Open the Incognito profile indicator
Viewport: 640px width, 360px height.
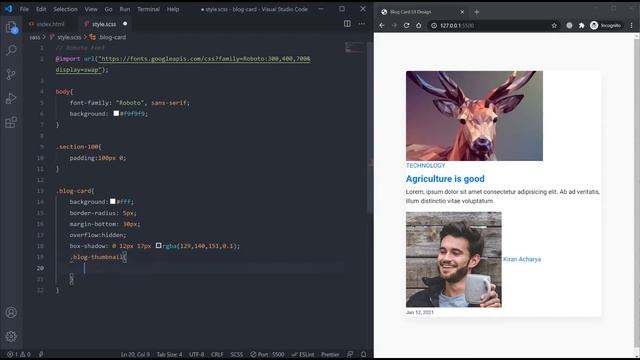coord(606,25)
